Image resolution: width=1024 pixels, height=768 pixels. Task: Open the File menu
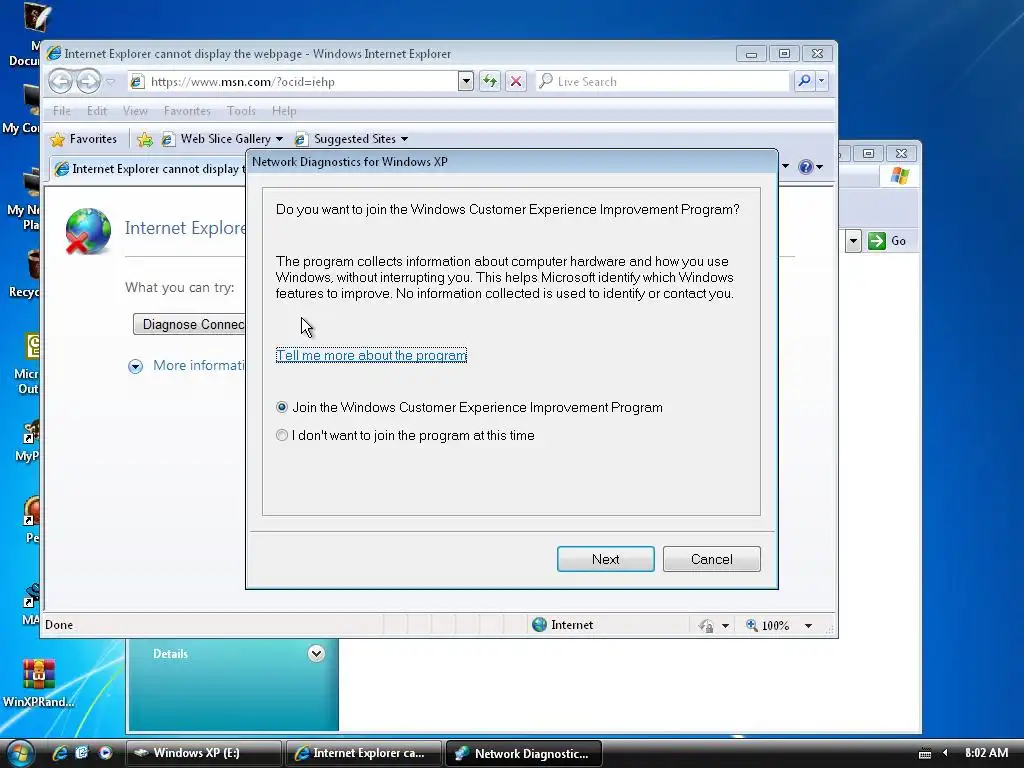pos(61,111)
